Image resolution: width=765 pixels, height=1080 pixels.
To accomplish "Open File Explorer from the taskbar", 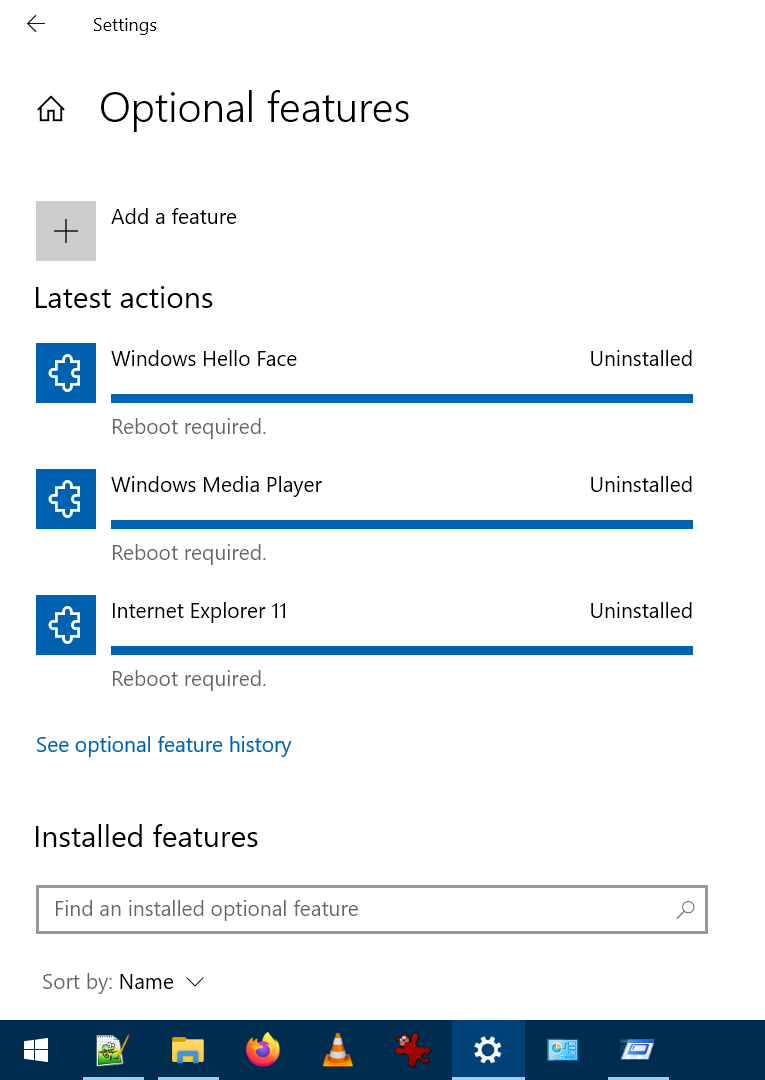I will click(x=187, y=1050).
